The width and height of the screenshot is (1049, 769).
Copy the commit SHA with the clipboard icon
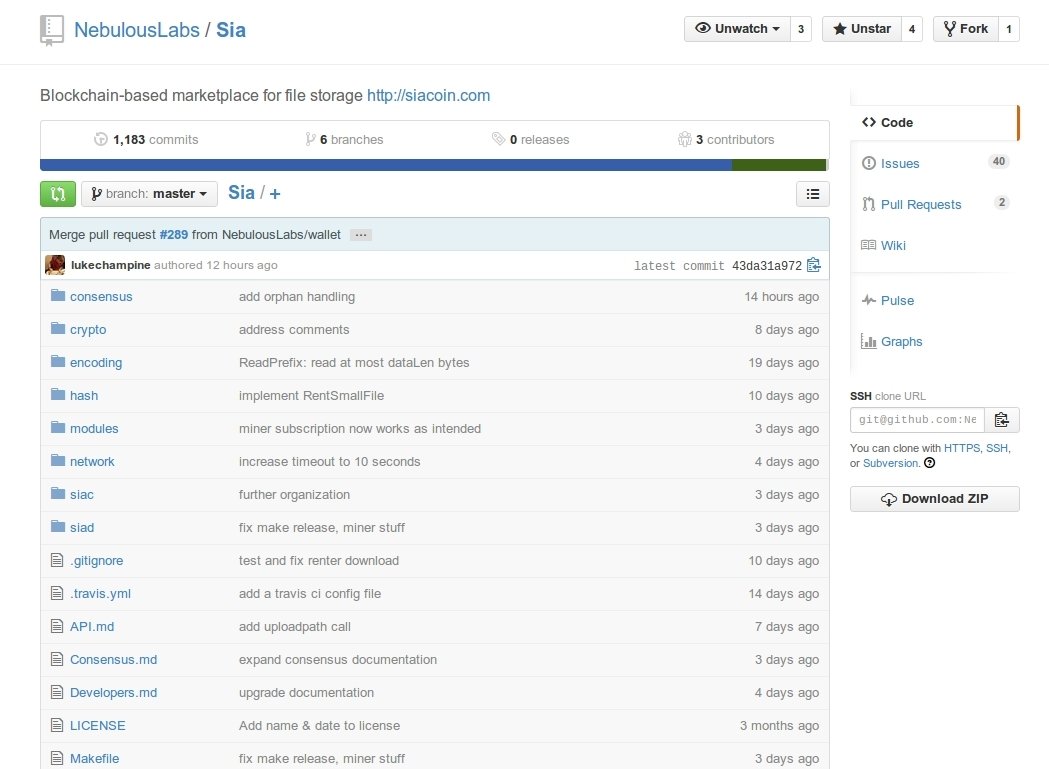point(814,265)
